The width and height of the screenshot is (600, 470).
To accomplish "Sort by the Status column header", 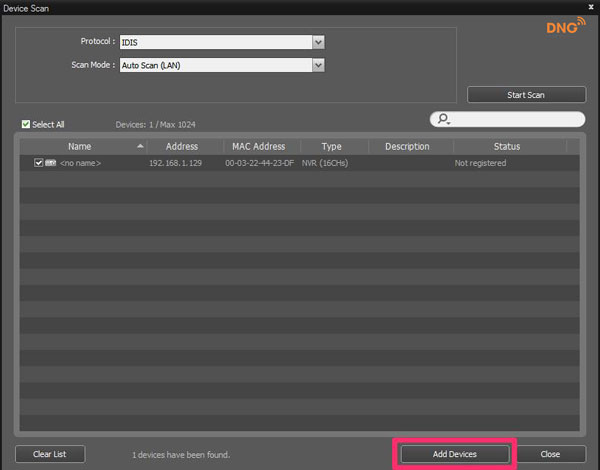I will [x=510, y=147].
